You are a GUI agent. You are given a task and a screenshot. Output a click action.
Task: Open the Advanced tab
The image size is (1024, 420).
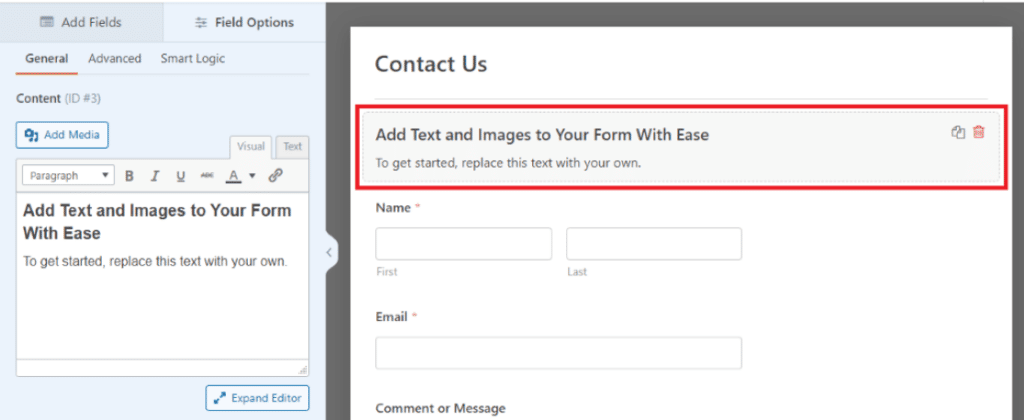coord(114,59)
